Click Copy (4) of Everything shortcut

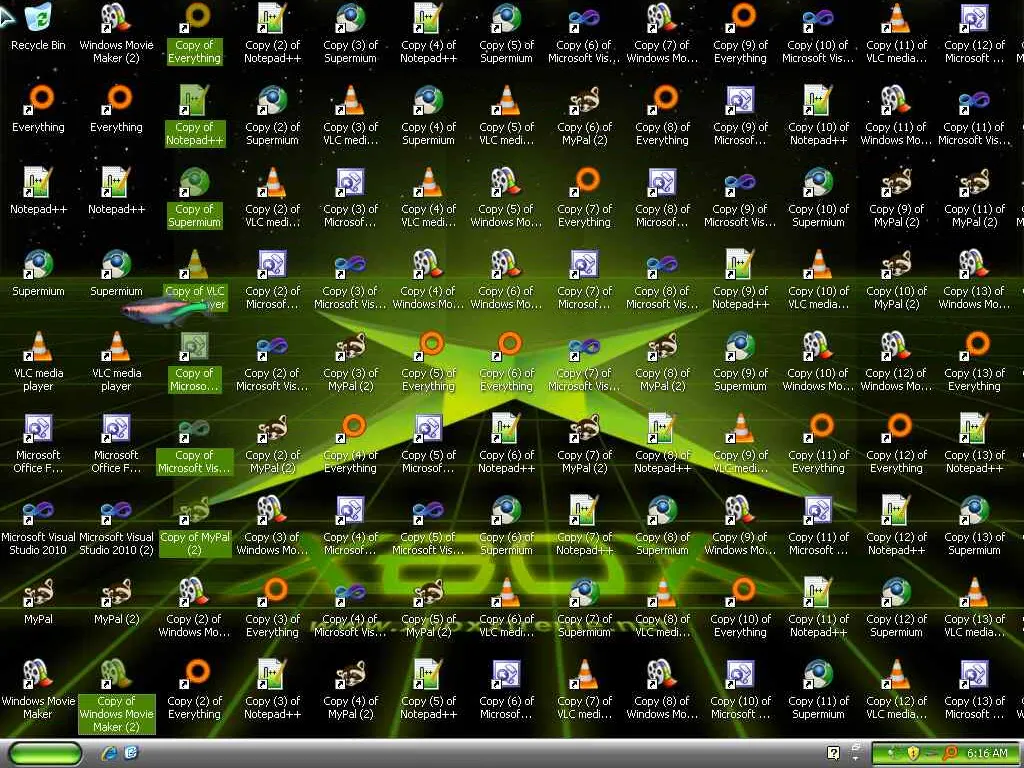[350, 443]
